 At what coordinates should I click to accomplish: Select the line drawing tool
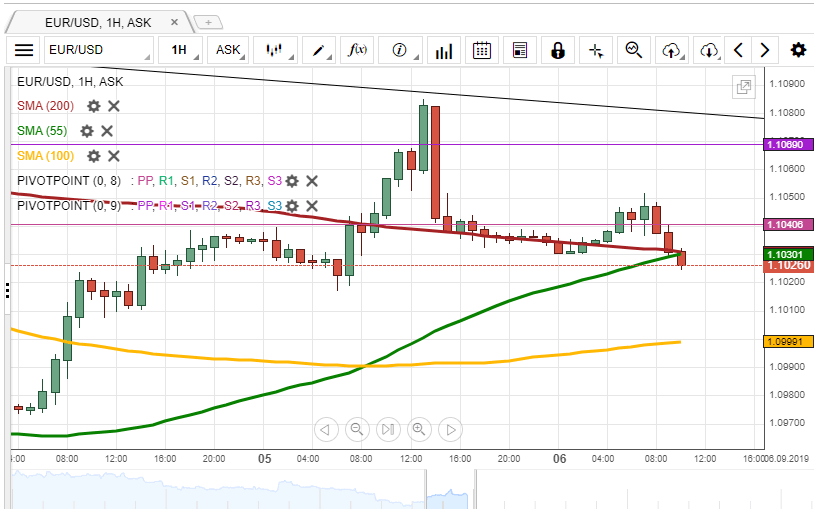(322, 50)
